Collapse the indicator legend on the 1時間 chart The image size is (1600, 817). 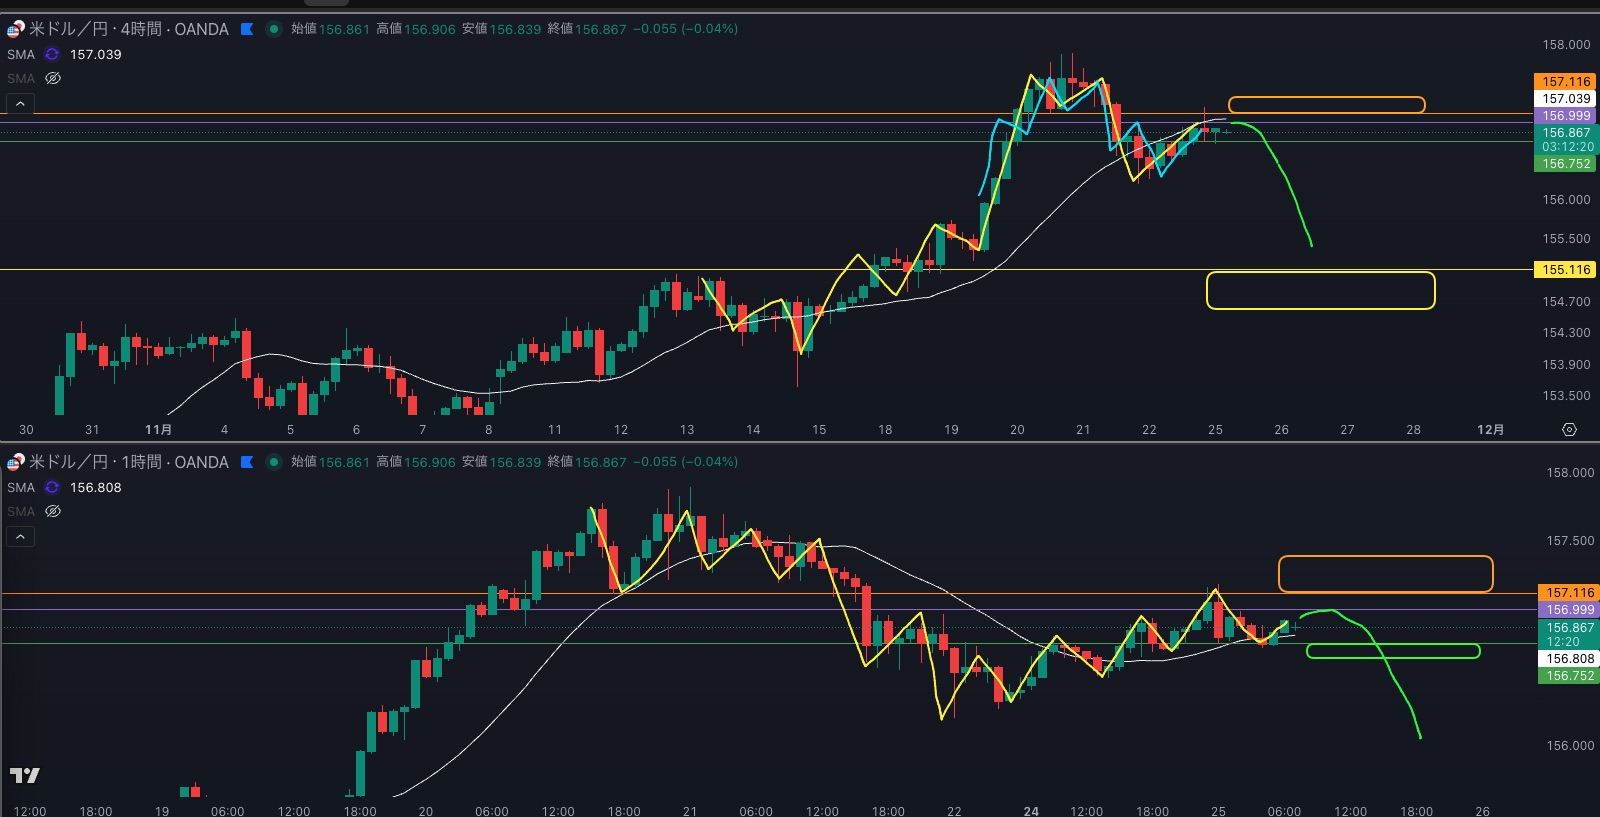20,537
